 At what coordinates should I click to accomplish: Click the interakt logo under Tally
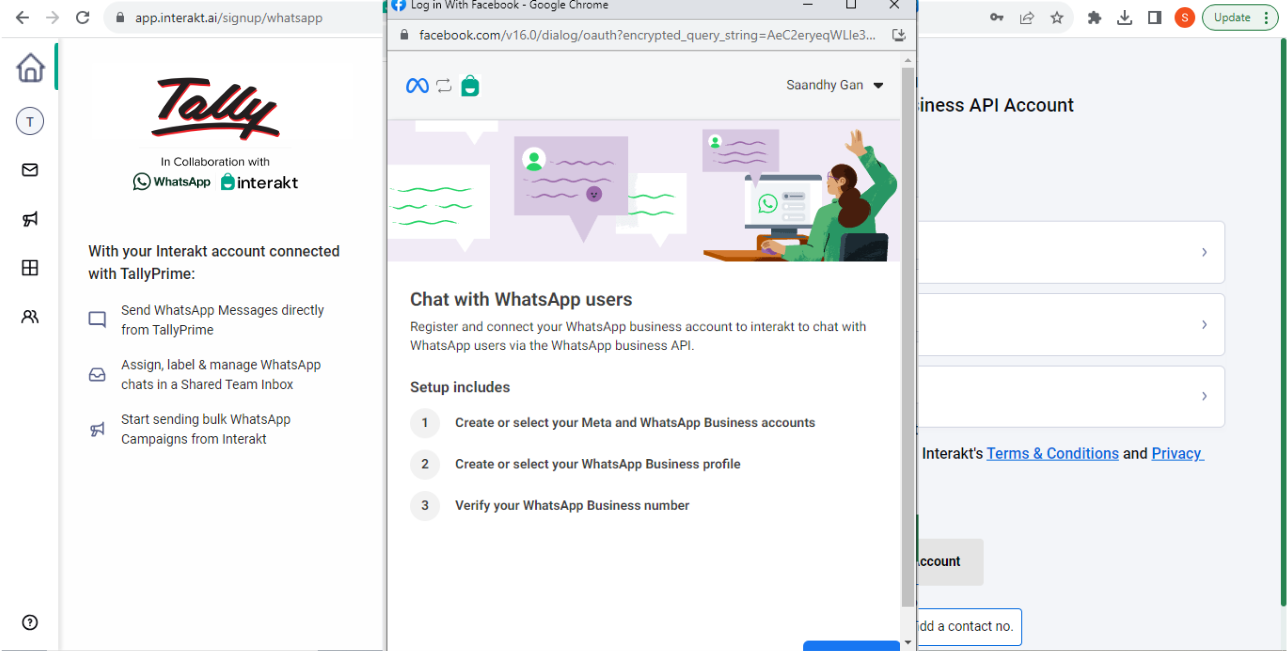[x=259, y=182]
